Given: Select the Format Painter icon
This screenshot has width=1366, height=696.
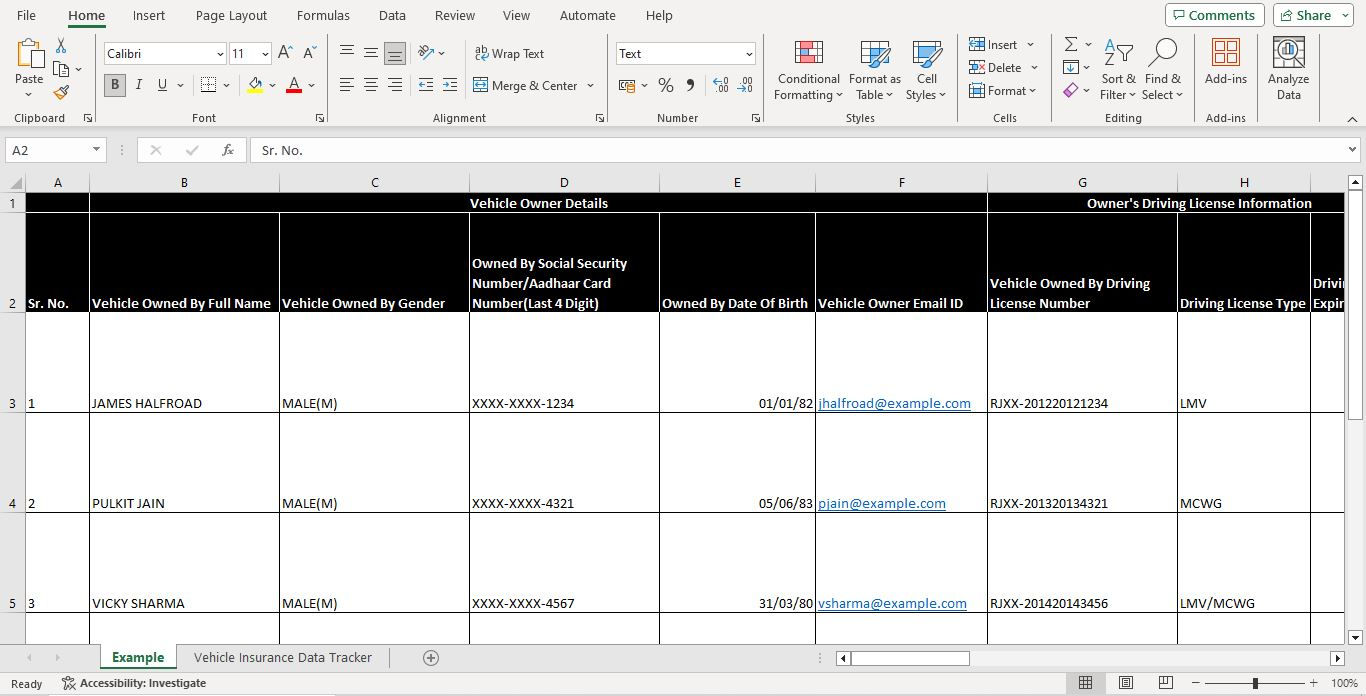Looking at the screenshot, I should (x=60, y=94).
